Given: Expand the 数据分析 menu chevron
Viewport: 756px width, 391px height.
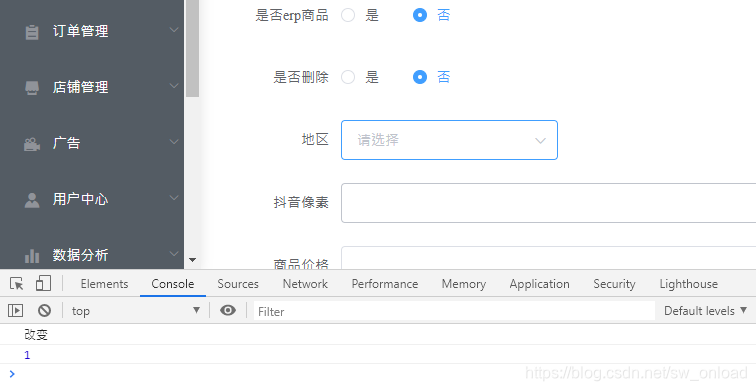Looking at the screenshot, I should click(x=174, y=254).
